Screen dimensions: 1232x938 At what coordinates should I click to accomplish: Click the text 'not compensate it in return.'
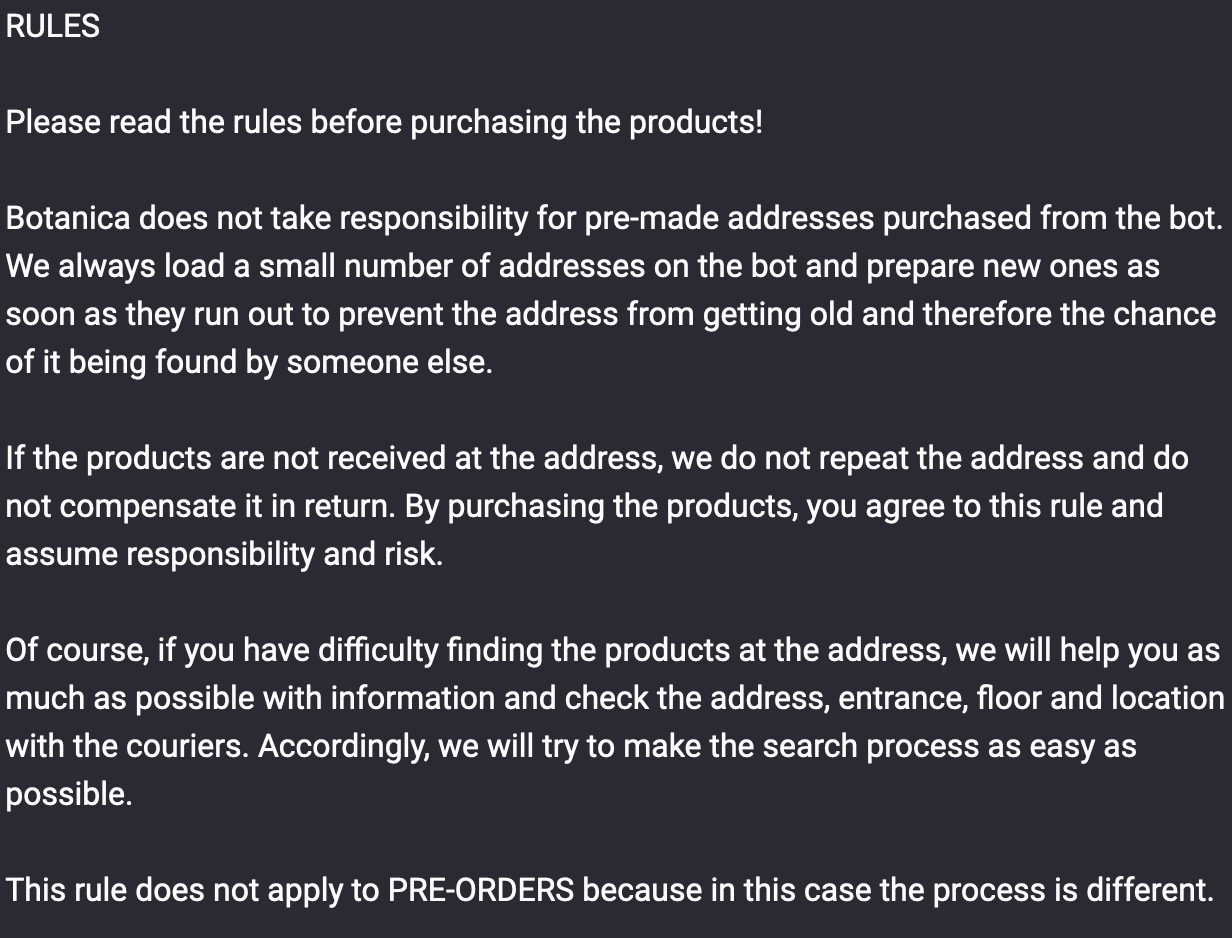[x=201, y=507]
